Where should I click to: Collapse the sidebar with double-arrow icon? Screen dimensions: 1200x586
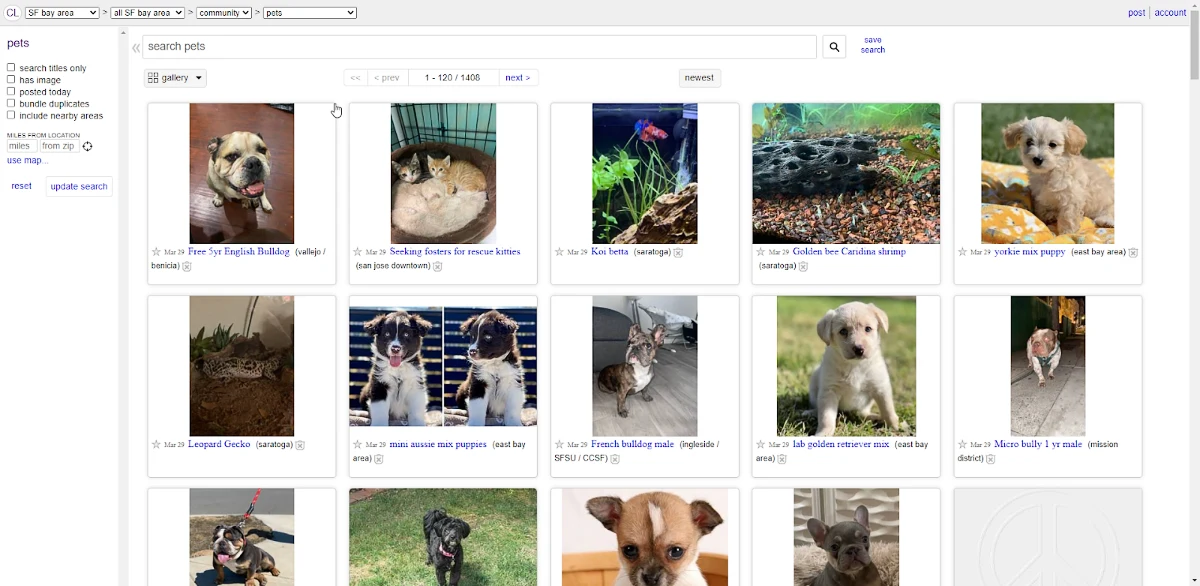[136, 47]
